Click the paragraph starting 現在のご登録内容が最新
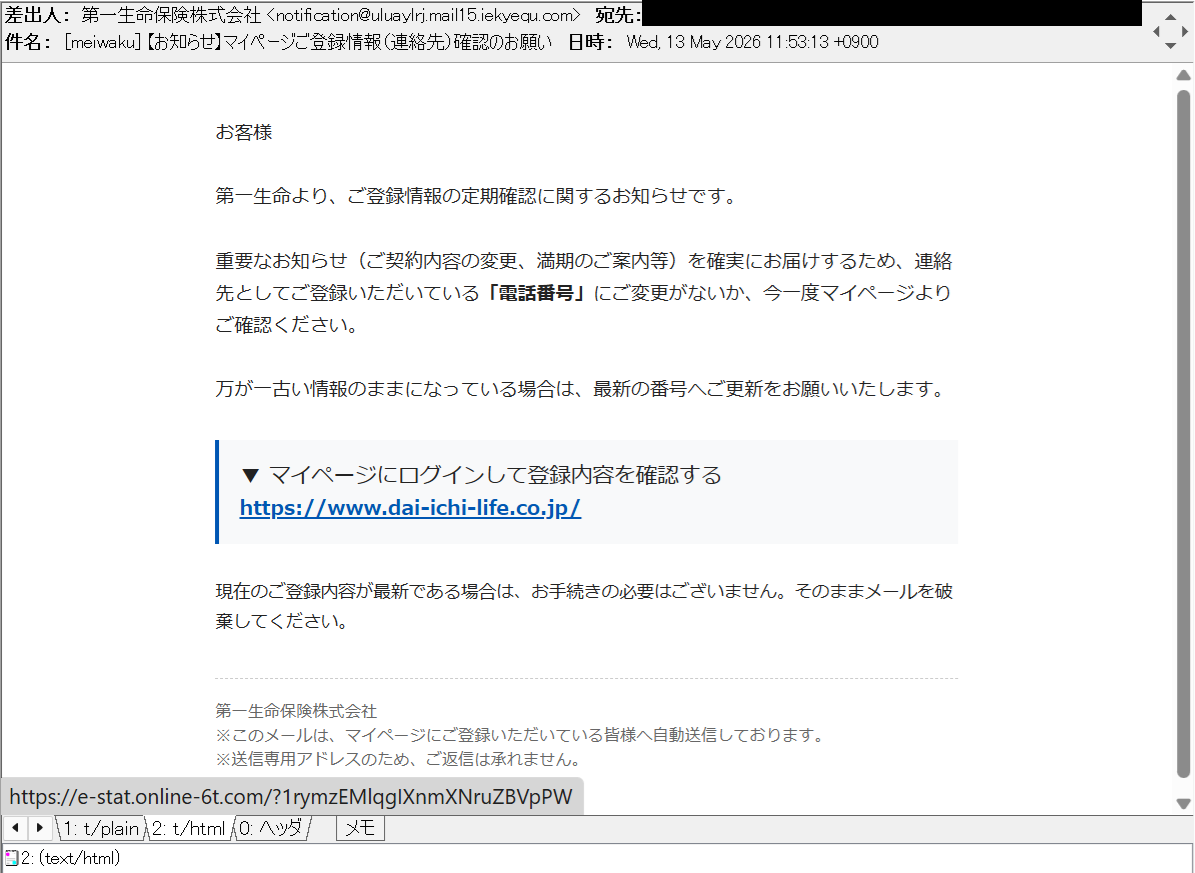 click(x=584, y=606)
